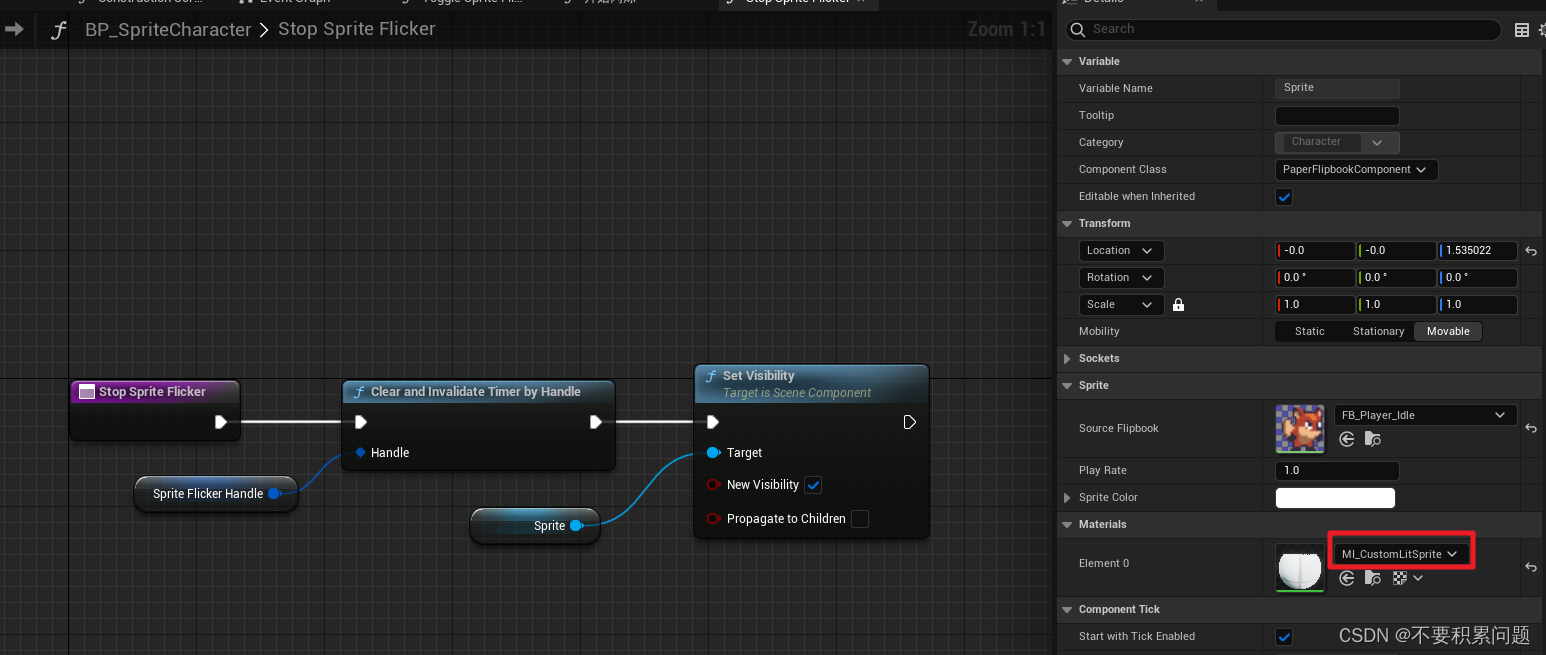Collapse the Variable section
1546x655 pixels.
[x=1068, y=62]
